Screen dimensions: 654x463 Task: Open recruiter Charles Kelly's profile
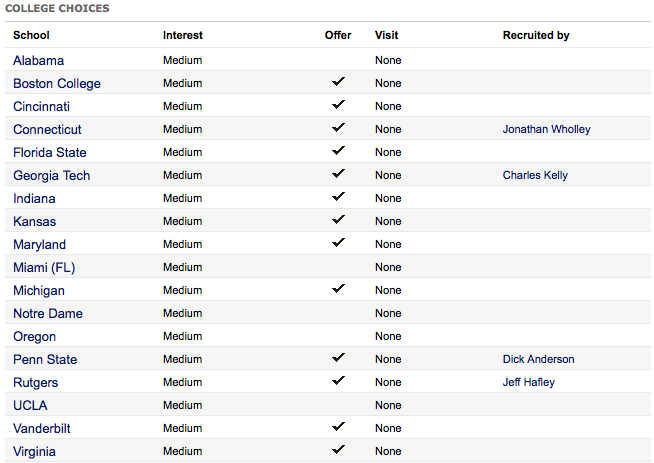point(535,175)
